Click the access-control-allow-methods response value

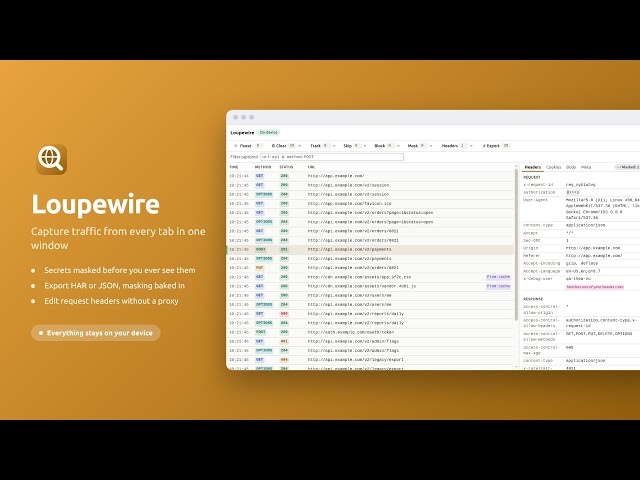pos(599,334)
